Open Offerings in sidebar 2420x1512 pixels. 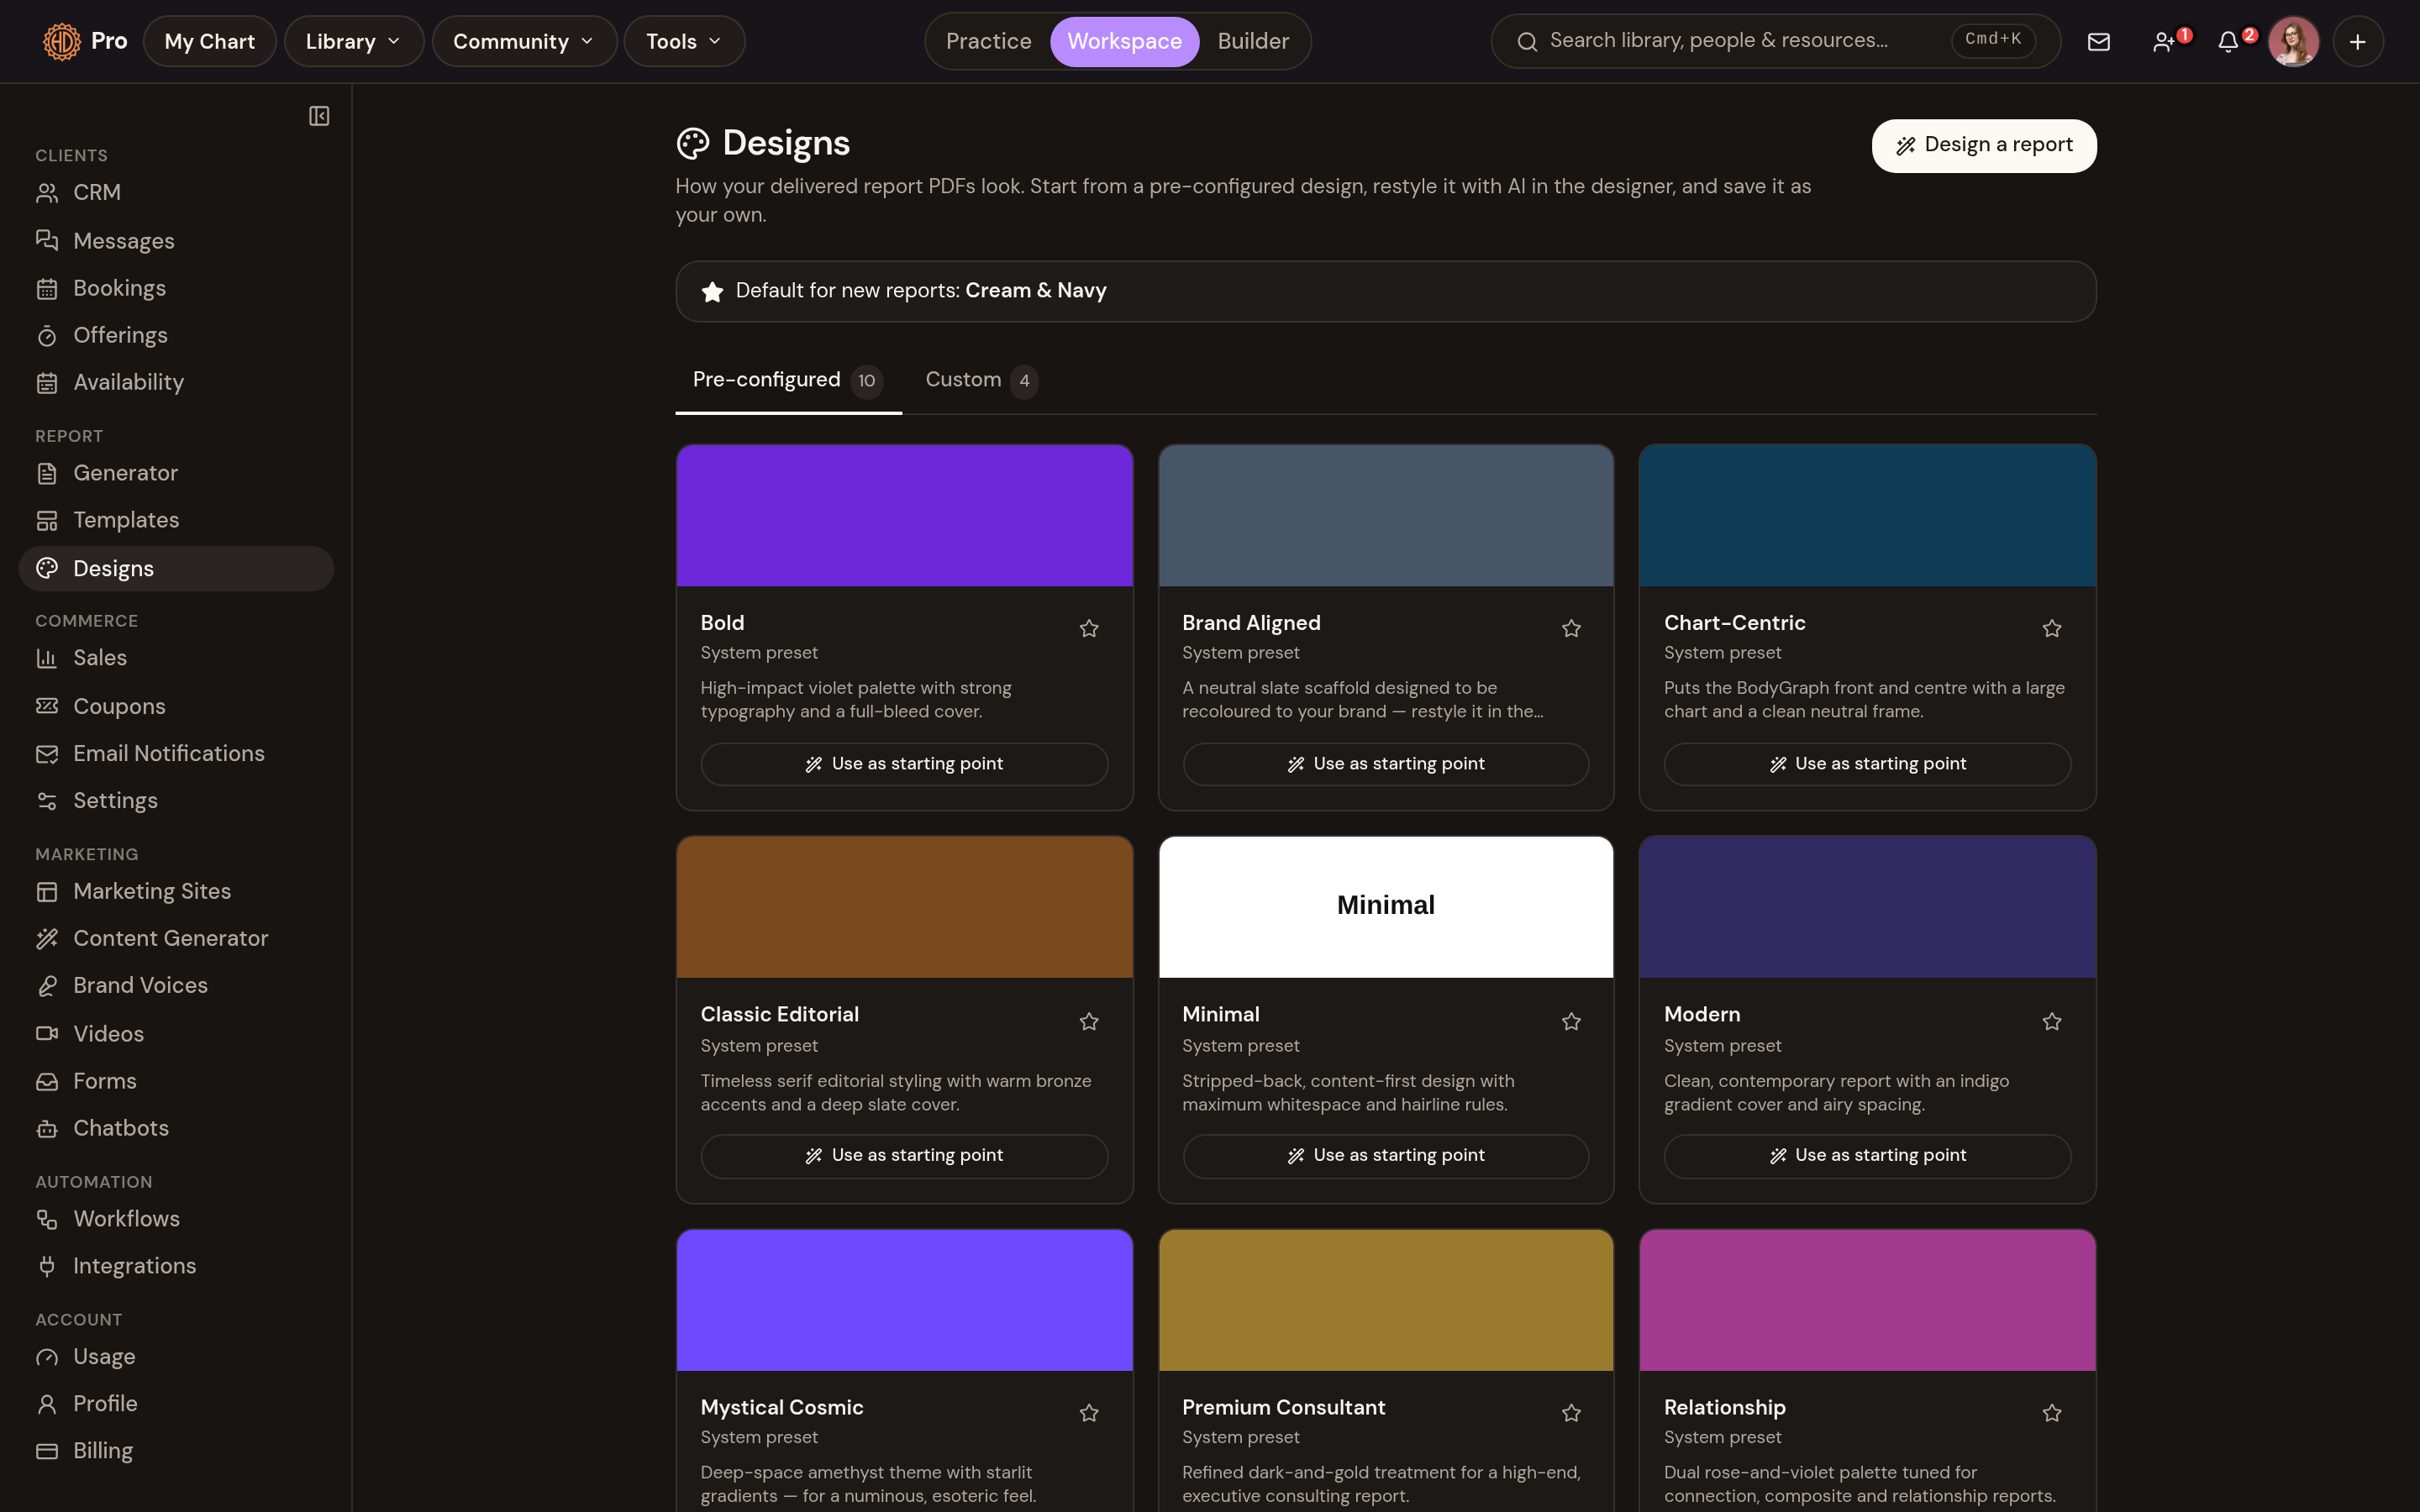tap(176, 335)
